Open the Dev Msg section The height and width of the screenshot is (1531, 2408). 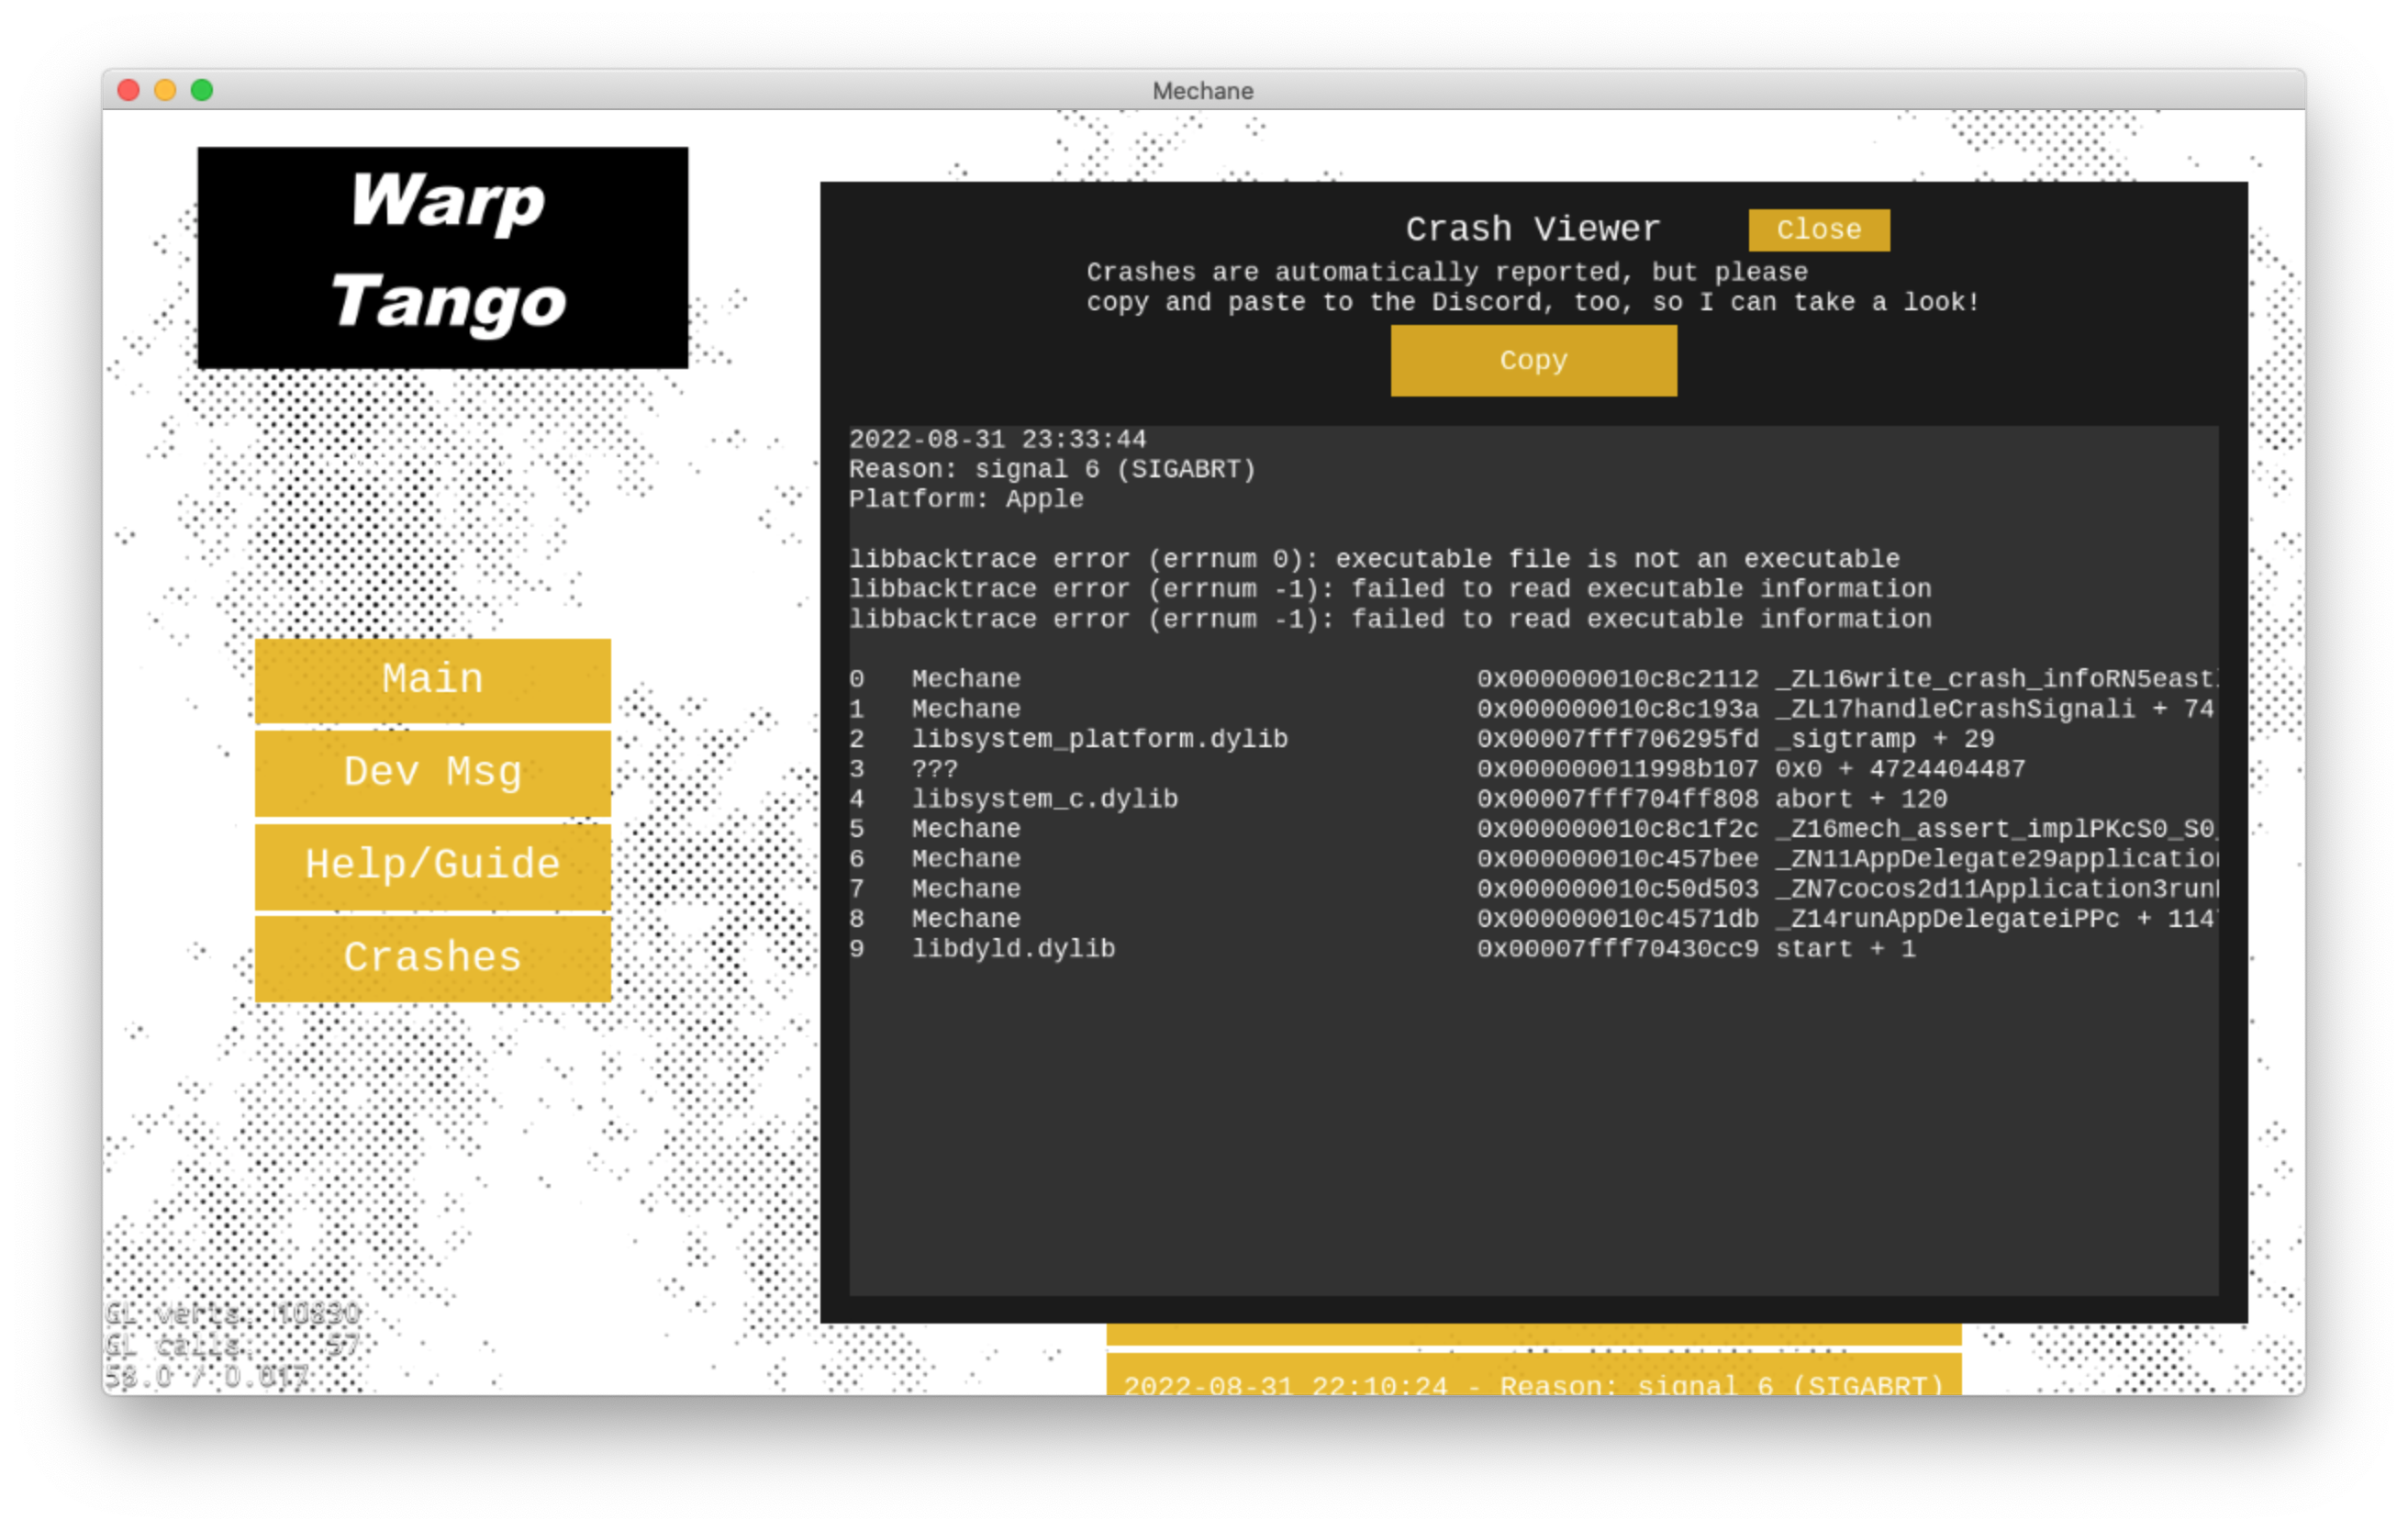(432, 772)
